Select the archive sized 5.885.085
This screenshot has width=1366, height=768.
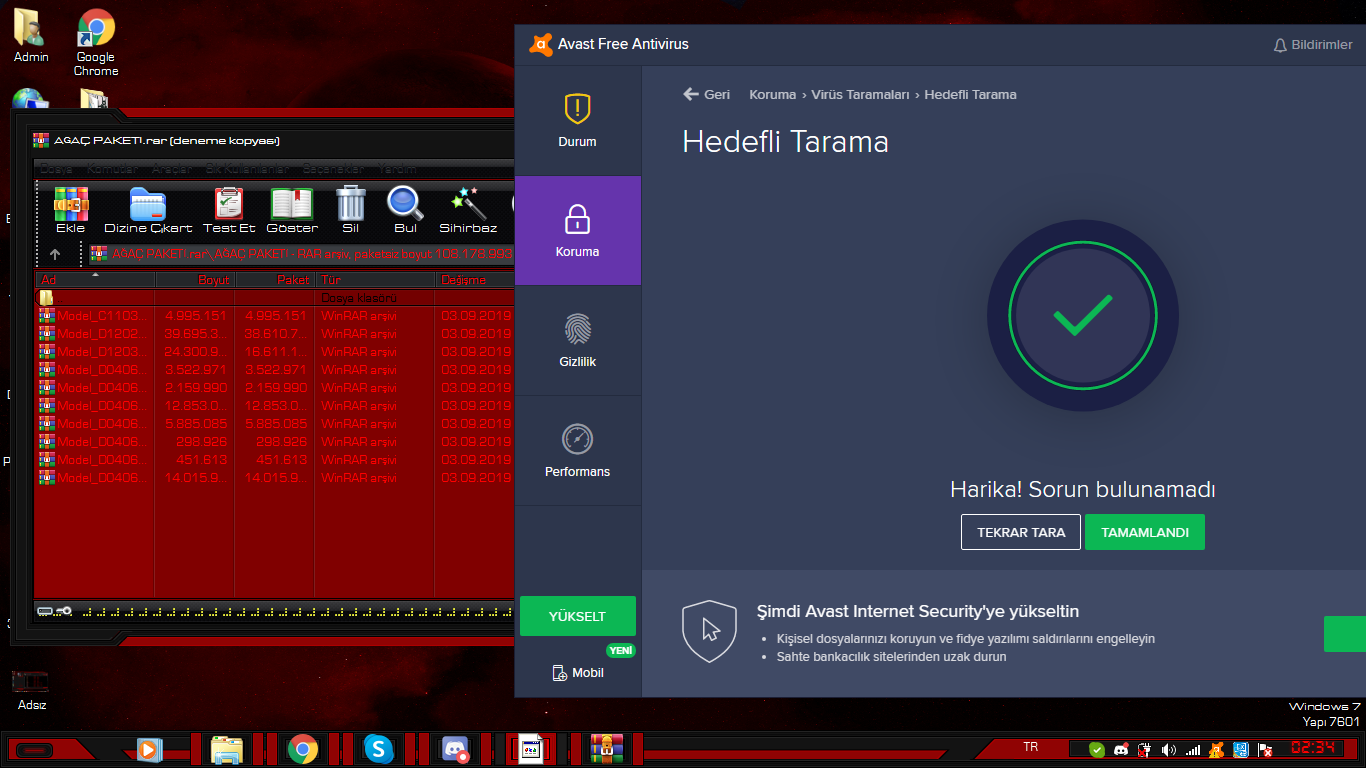(275, 424)
